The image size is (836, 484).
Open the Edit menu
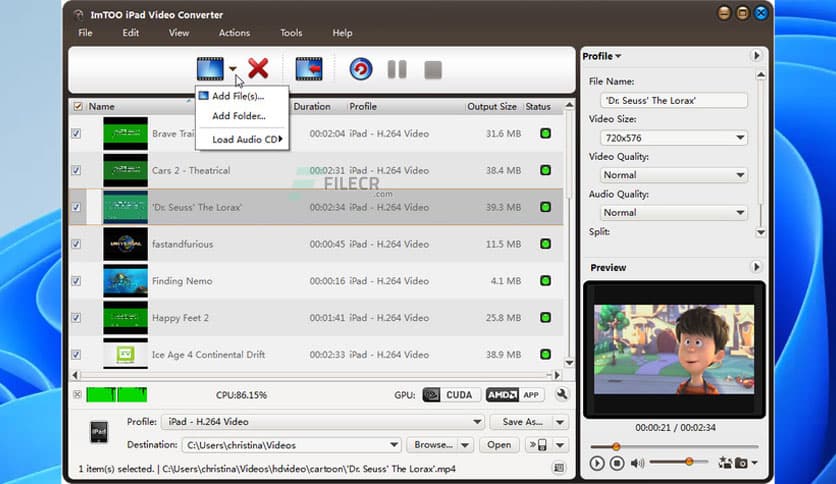pyautogui.click(x=131, y=33)
